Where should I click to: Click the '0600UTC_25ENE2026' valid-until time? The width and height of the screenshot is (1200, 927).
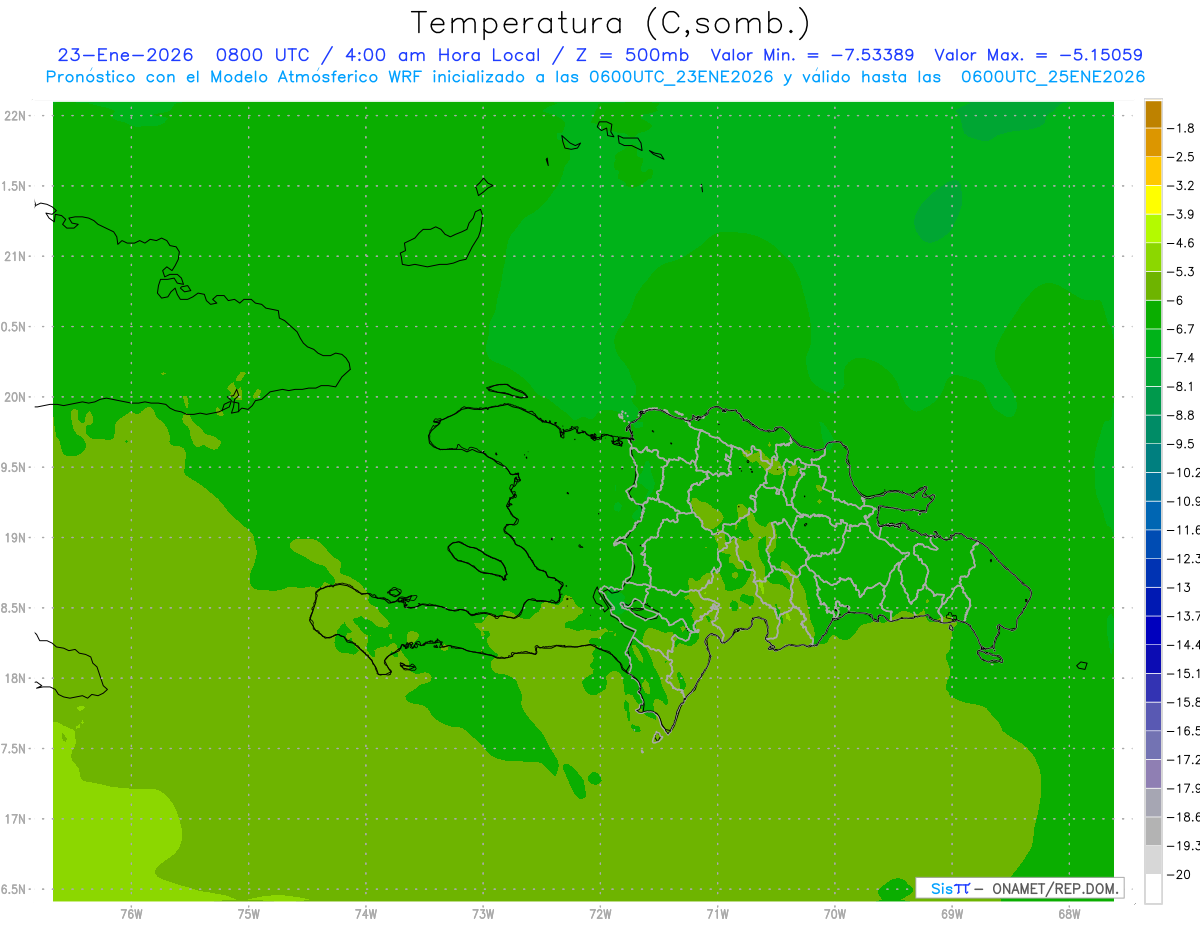[x=1053, y=77]
